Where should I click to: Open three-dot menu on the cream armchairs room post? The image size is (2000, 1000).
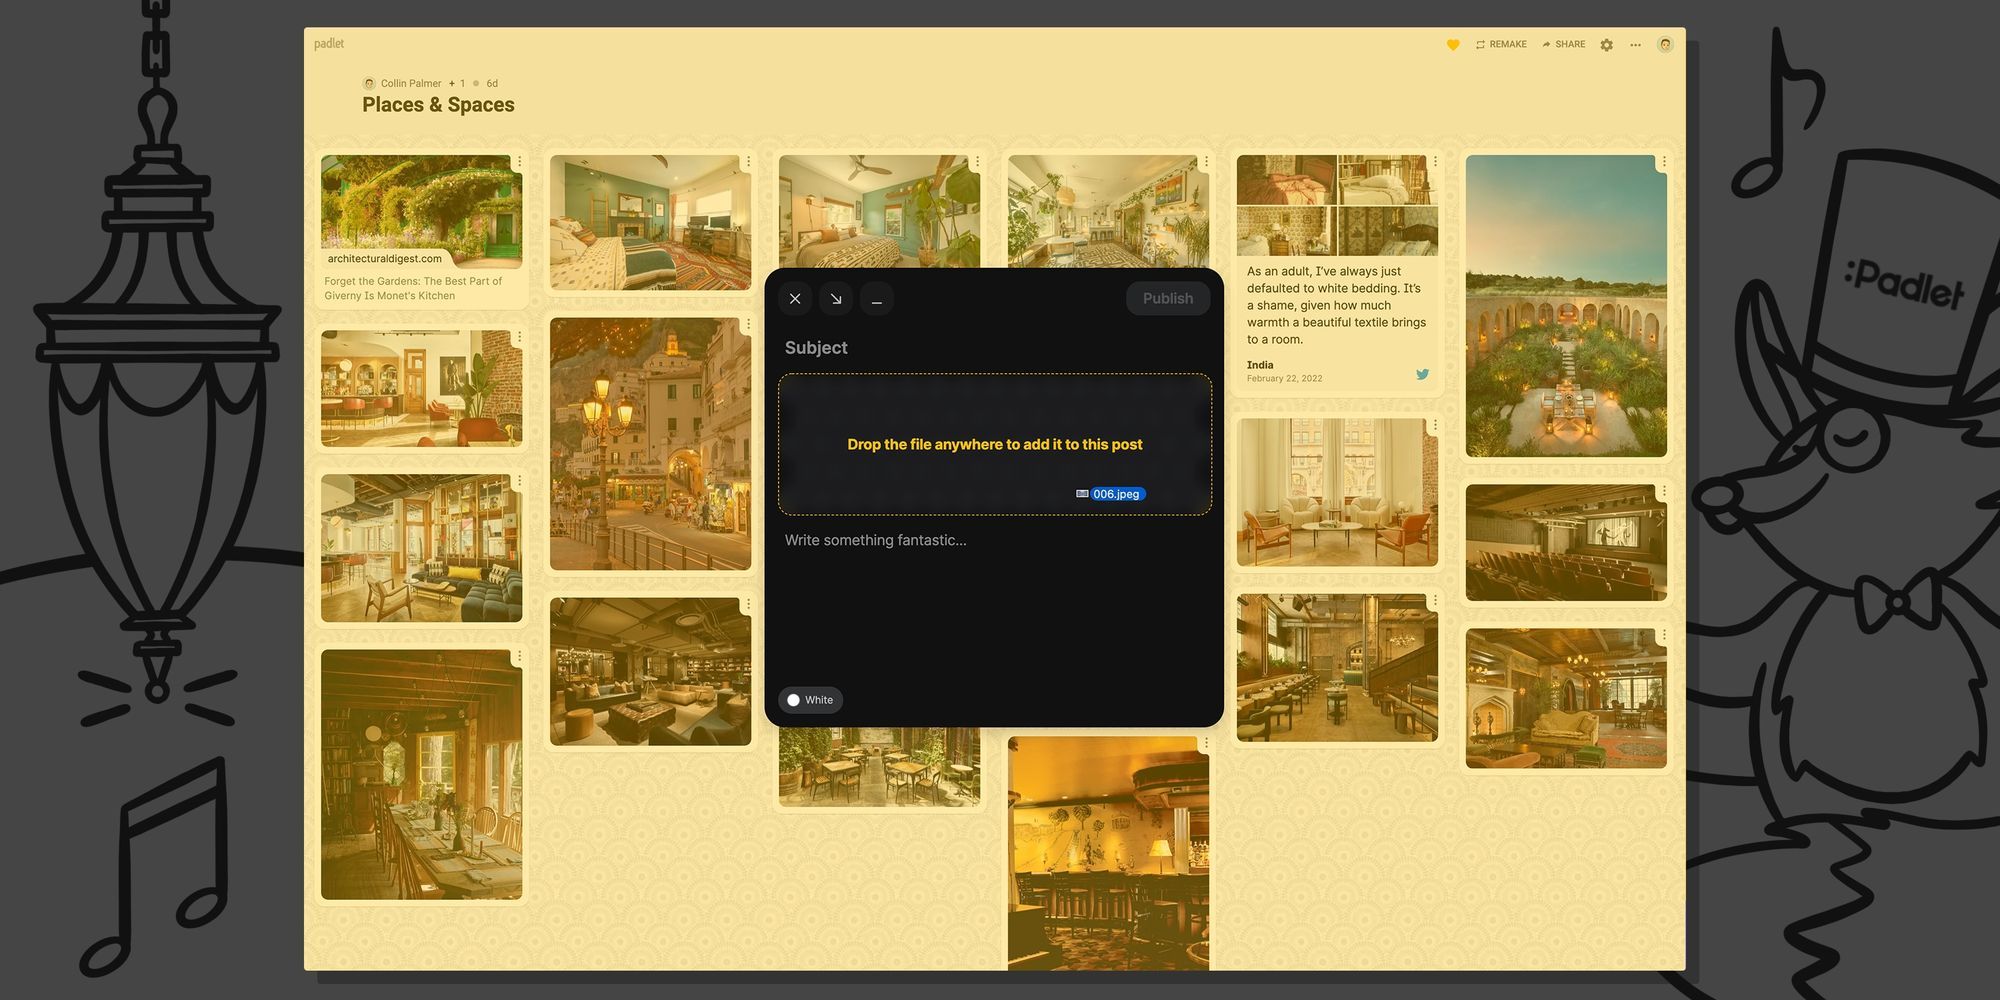point(1435,425)
